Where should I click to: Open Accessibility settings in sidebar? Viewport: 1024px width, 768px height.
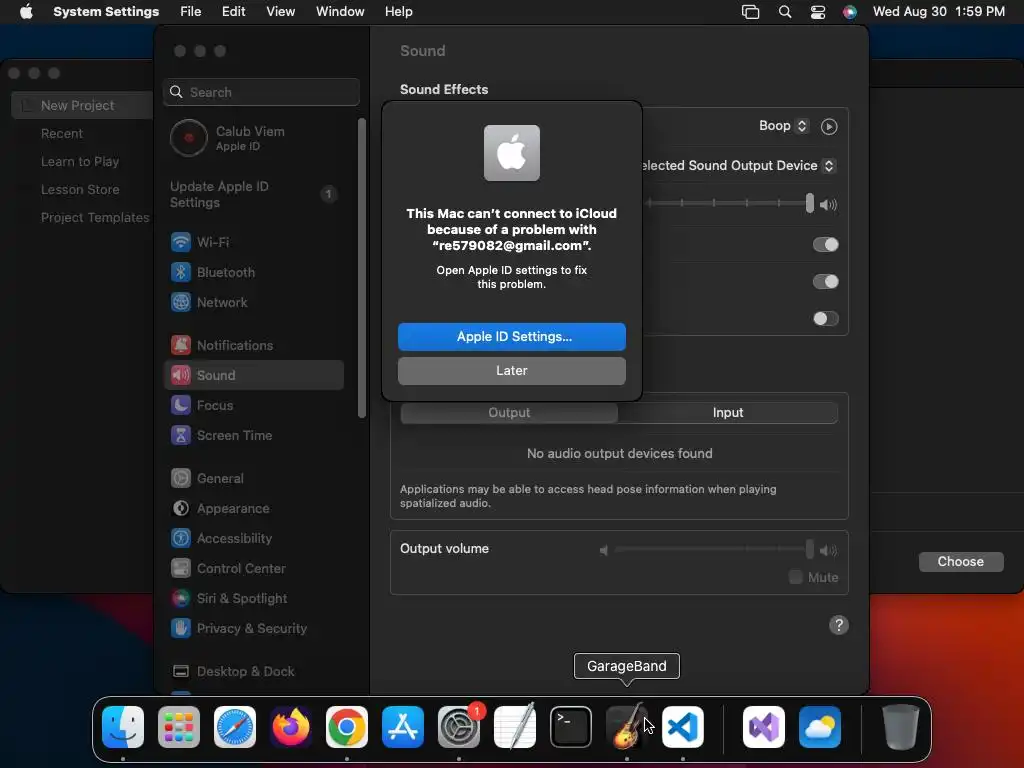click(254, 538)
